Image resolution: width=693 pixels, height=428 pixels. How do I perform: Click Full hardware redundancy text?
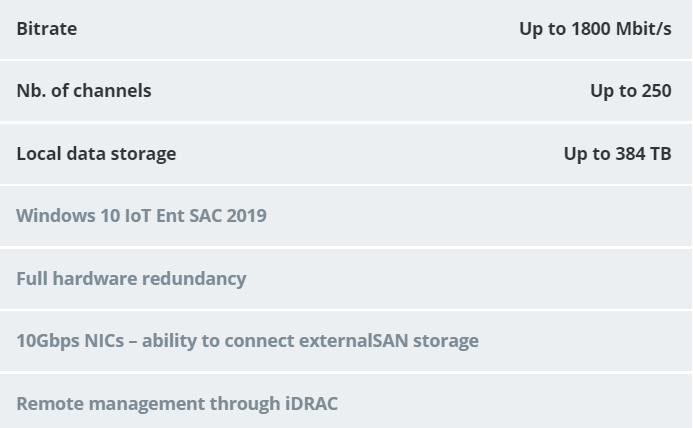click(x=131, y=279)
